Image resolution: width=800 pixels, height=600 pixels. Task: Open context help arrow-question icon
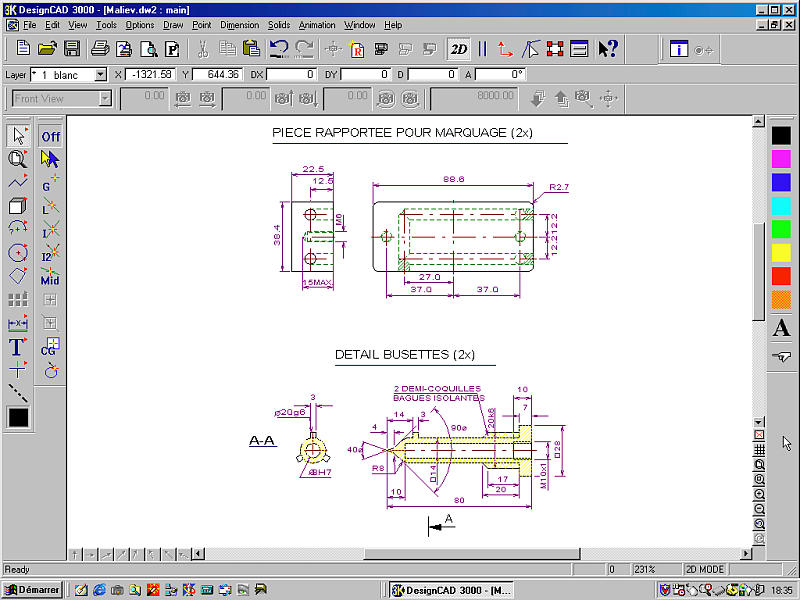coord(607,48)
